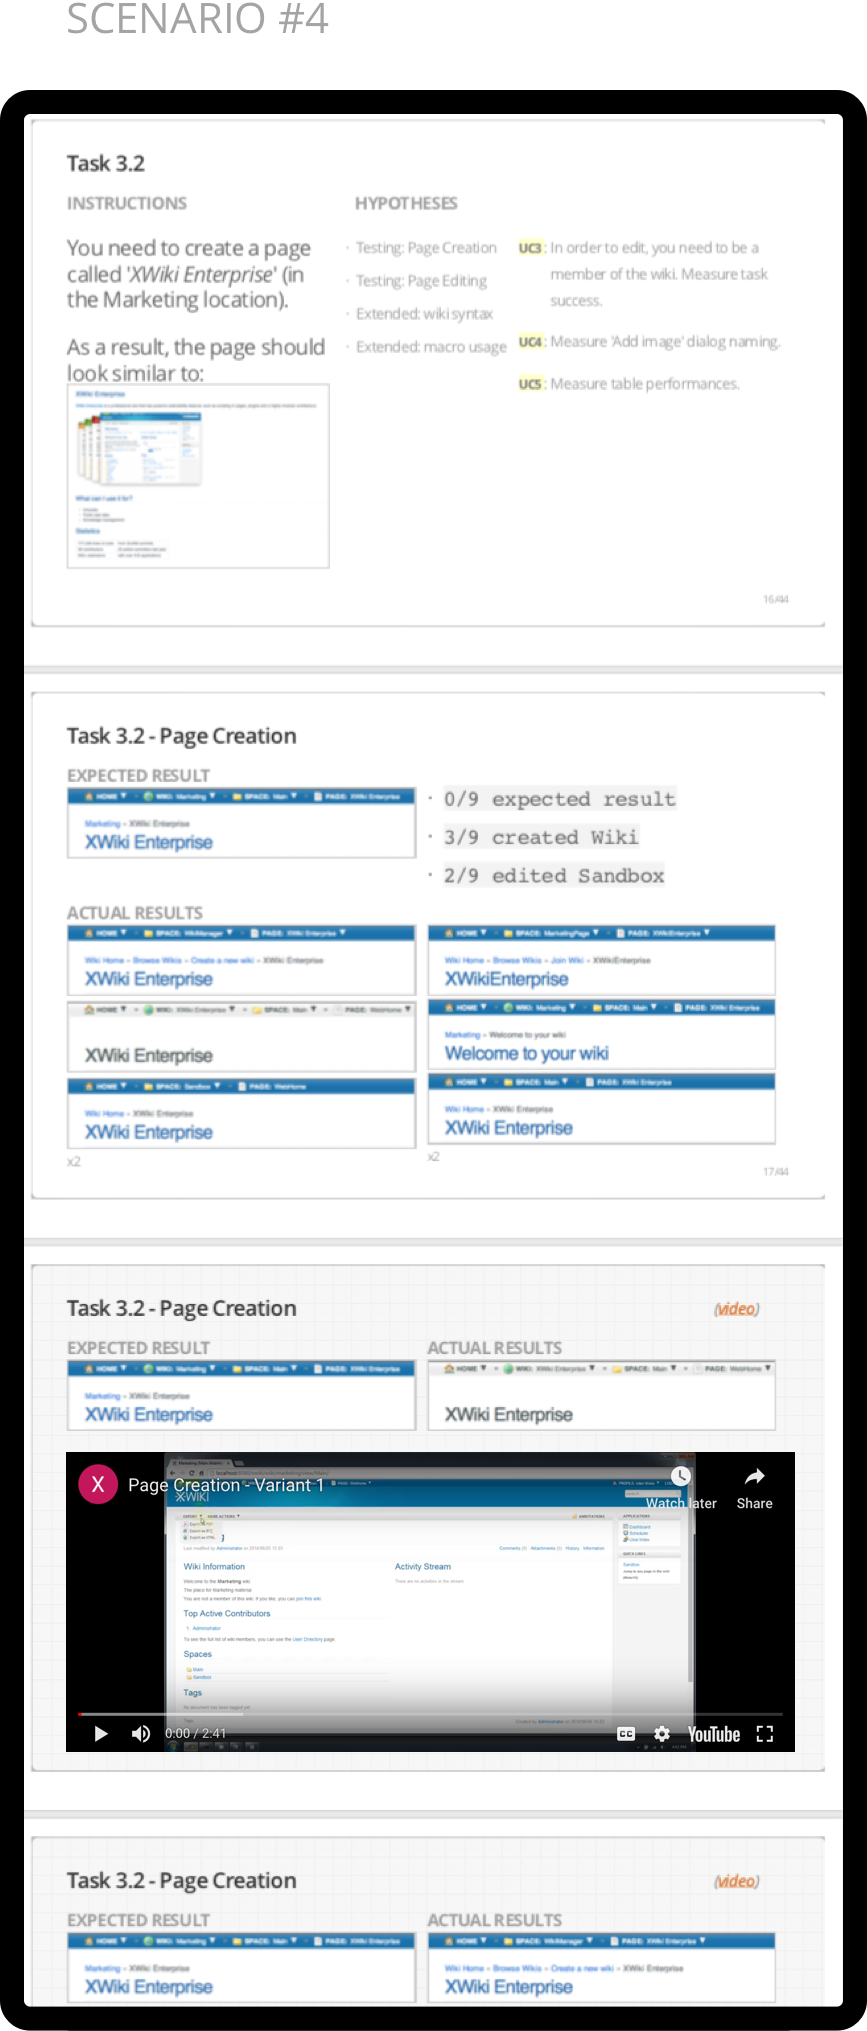The image size is (867, 2031).
Task: Click the highlighted 'UC3' label
Action: 530,248
